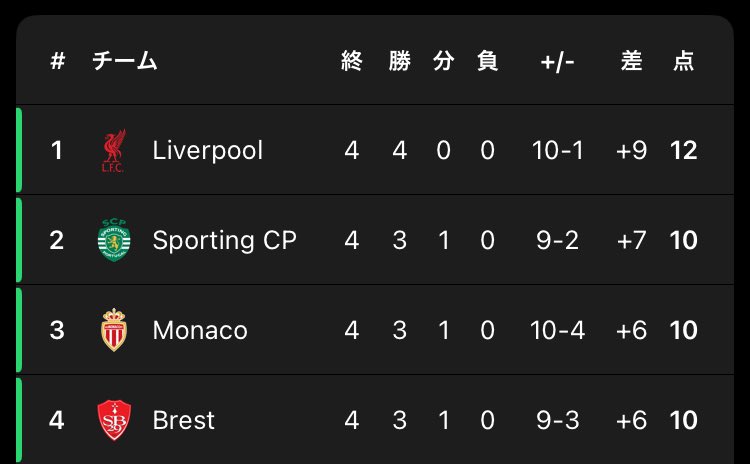Screen dimensions: 750x464
Task: Click the # rank column header
Action: pyautogui.click(x=57, y=61)
